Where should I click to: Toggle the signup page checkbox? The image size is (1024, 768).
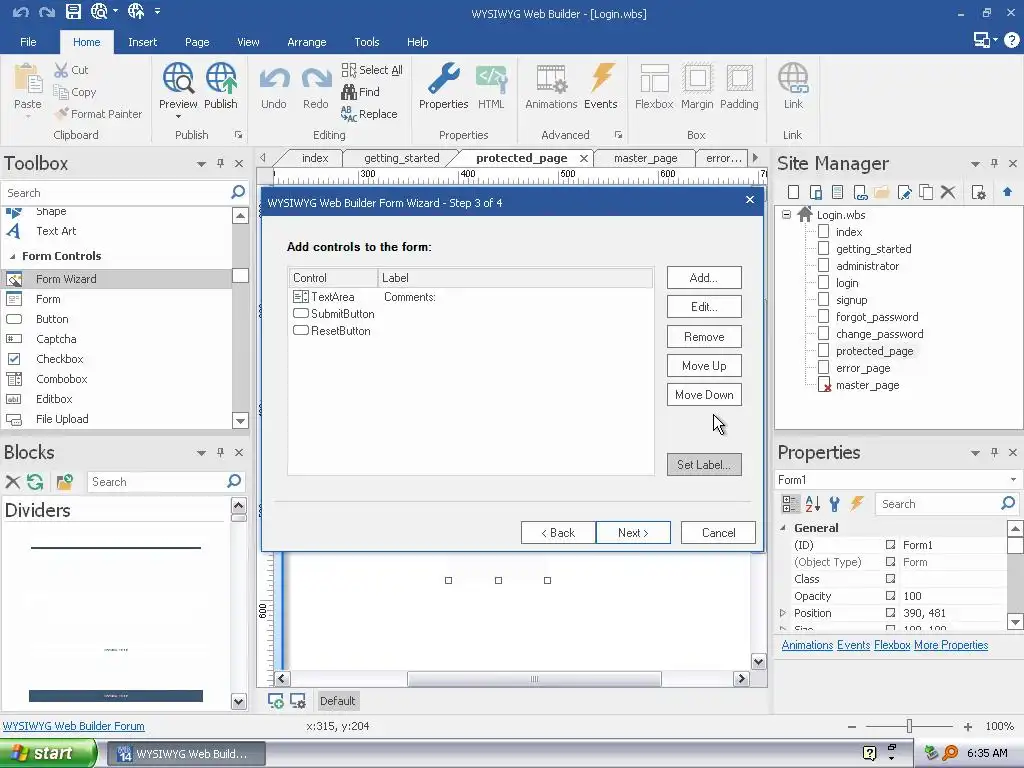[x=824, y=300]
